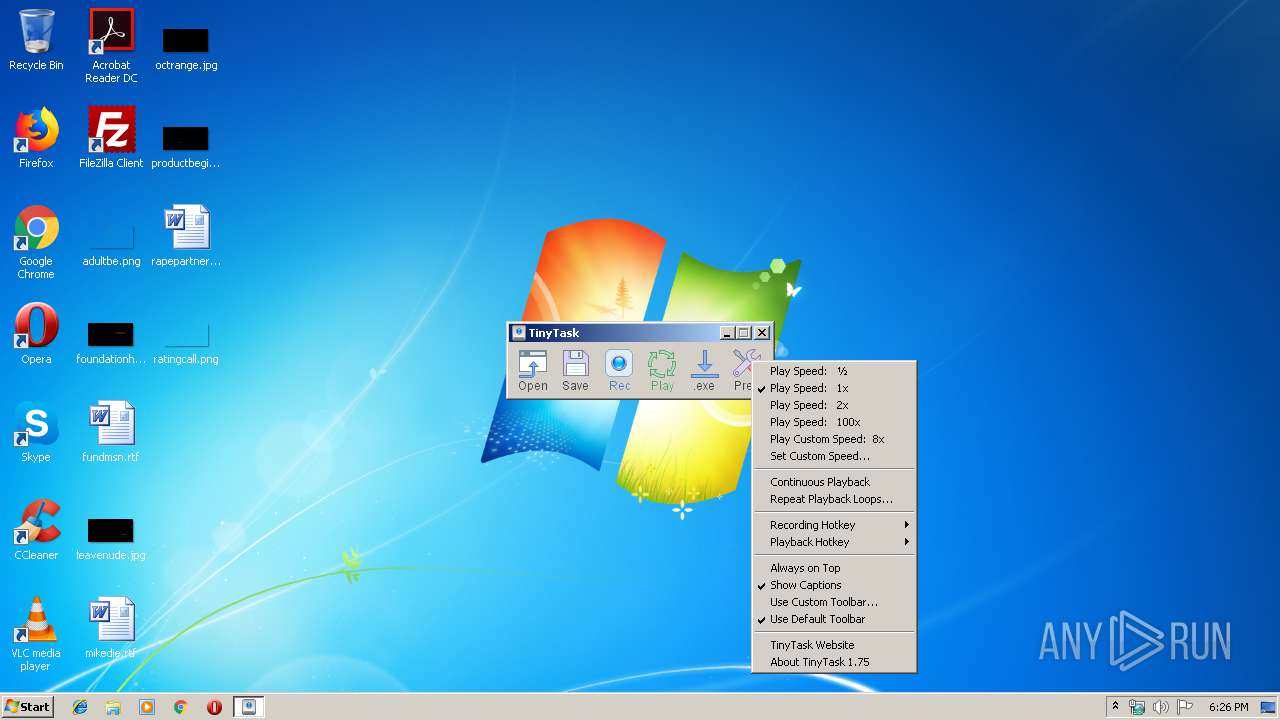Launch CCleaner desktop shortcut

point(36,530)
